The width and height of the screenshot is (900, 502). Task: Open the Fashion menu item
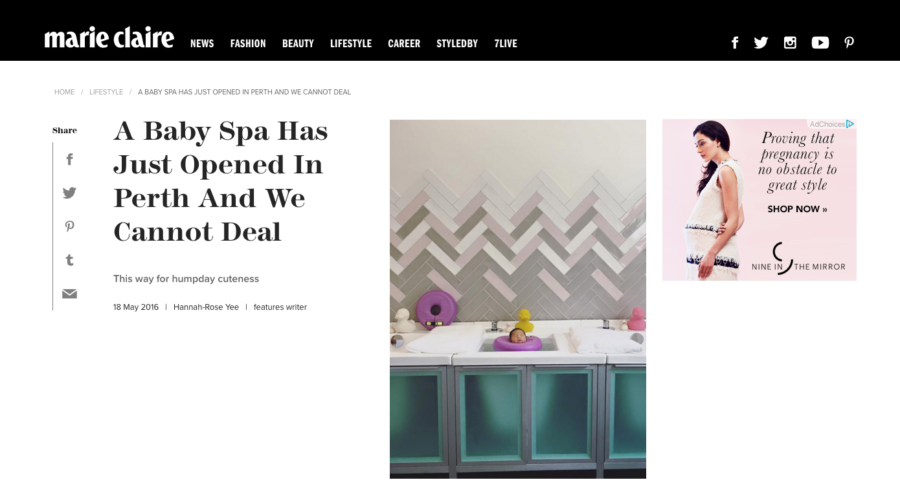click(248, 44)
